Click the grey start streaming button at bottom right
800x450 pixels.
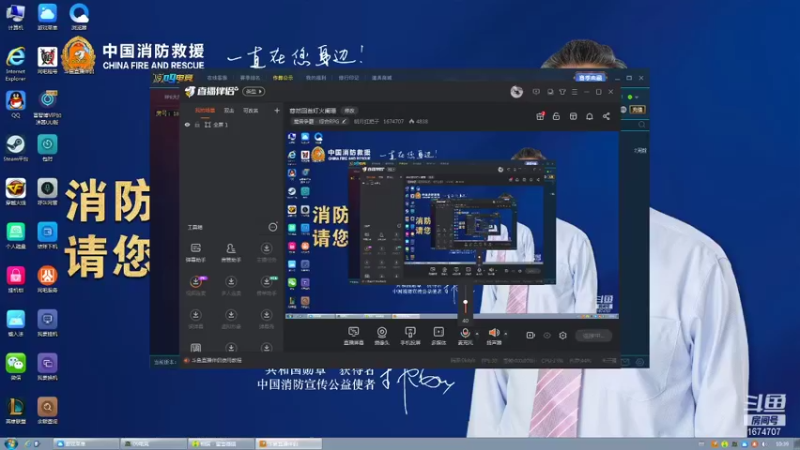[x=593, y=335]
